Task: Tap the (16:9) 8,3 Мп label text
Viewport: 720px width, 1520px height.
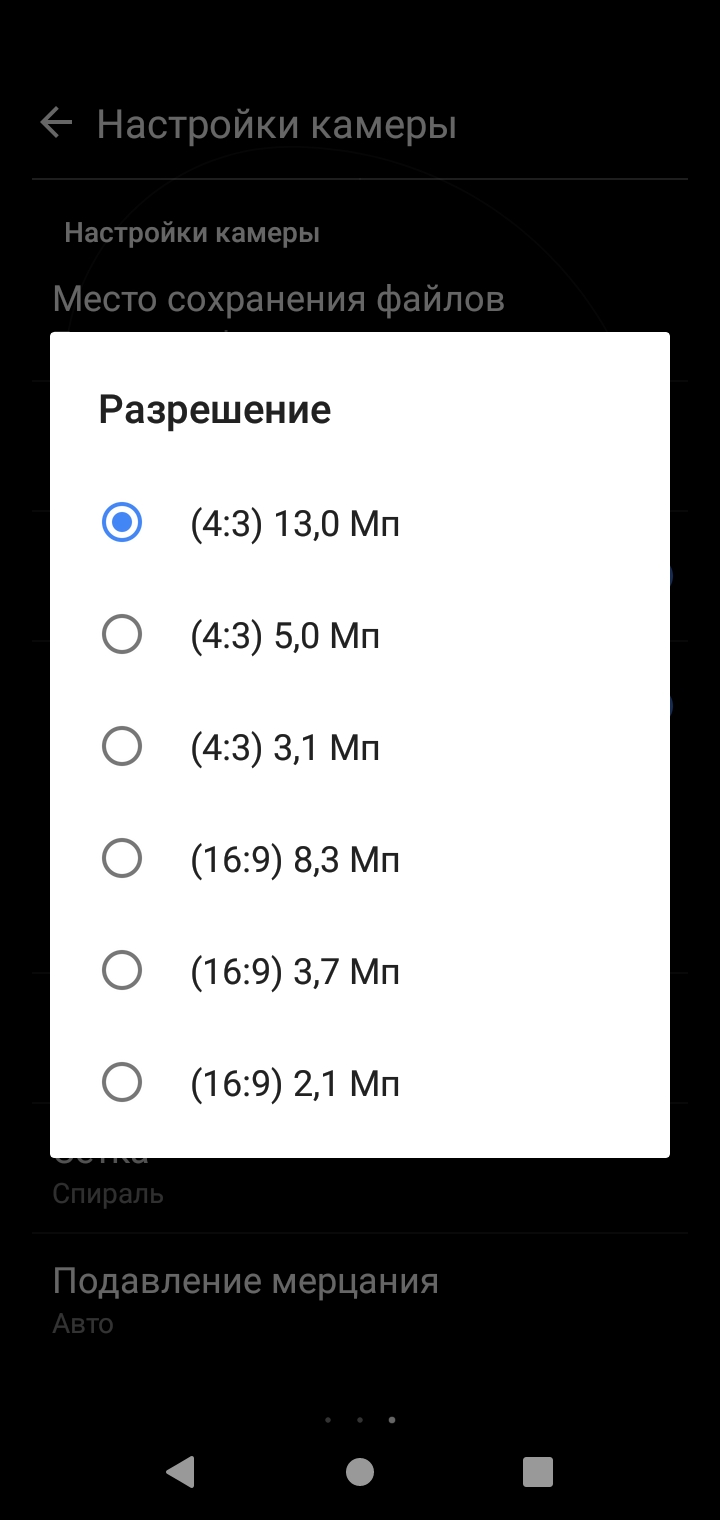Action: 295,859
